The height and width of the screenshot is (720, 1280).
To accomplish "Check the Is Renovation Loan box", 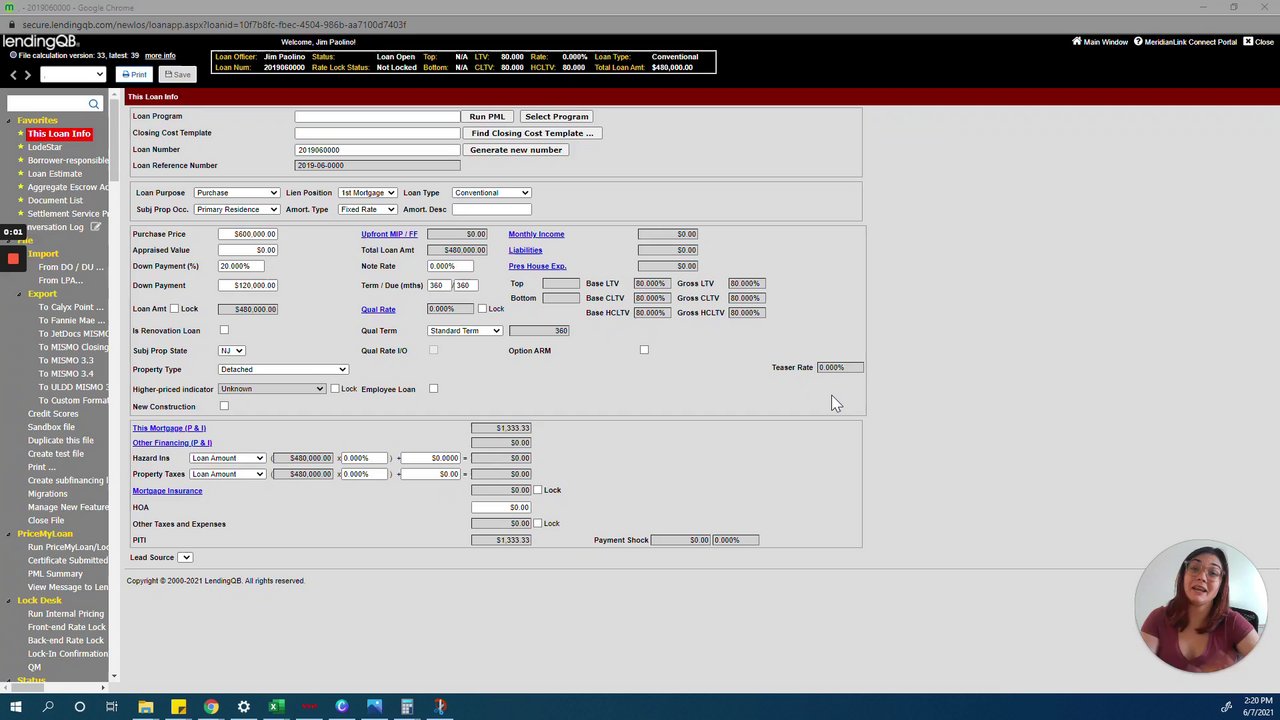I will tap(224, 330).
